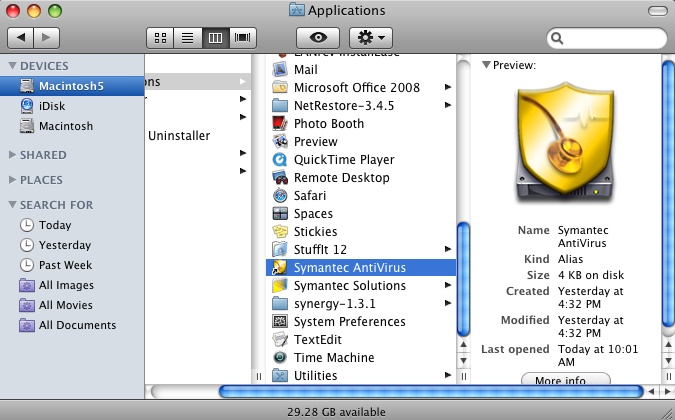This screenshot has height=420, width=675.
Task: Select the Safari compass icon
Action: 280,196
